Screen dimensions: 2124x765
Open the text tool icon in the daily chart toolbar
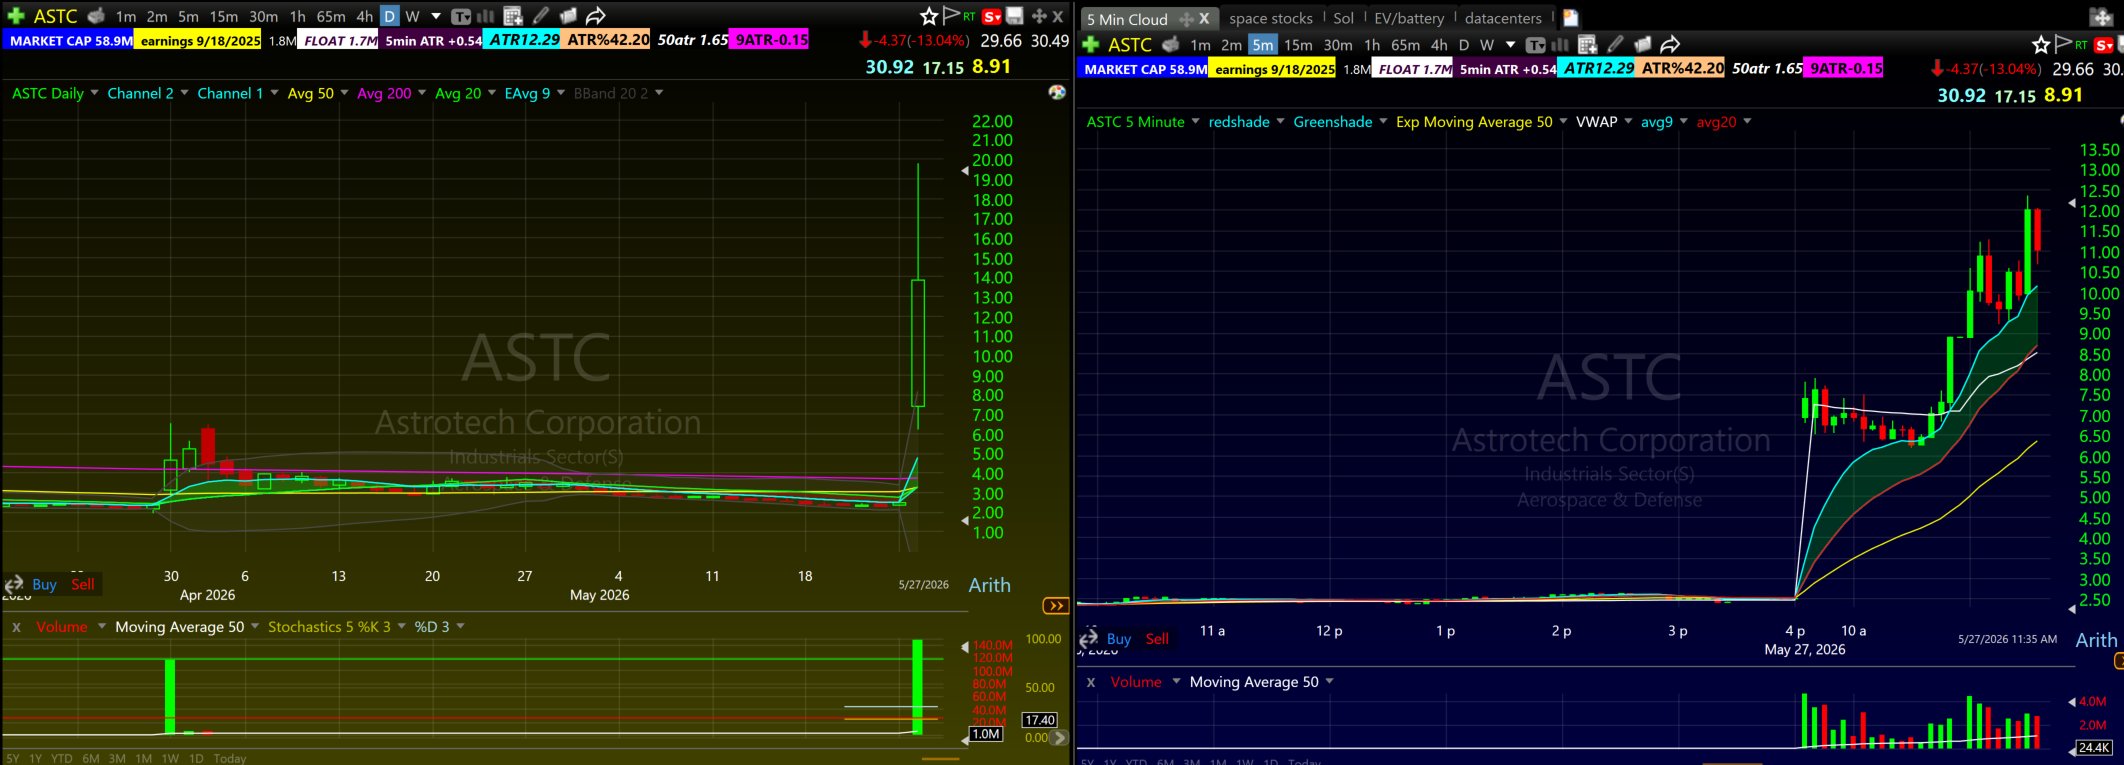[x=460, y=16]
